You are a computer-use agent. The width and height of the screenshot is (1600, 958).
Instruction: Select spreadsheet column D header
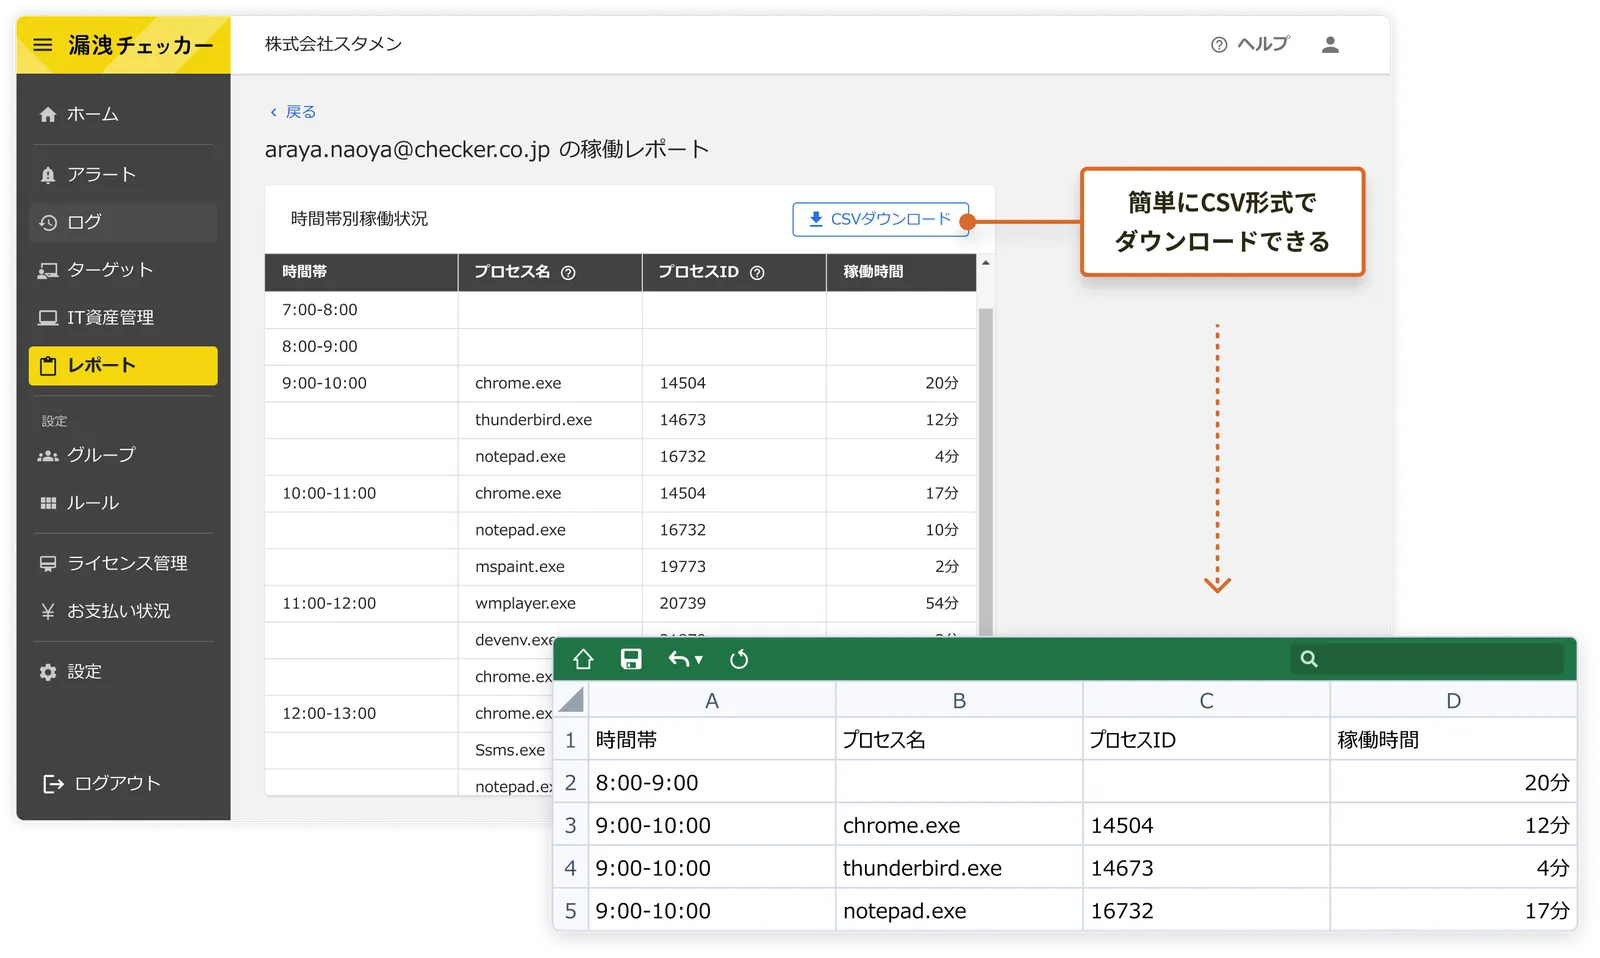[x=1453, y=701]
